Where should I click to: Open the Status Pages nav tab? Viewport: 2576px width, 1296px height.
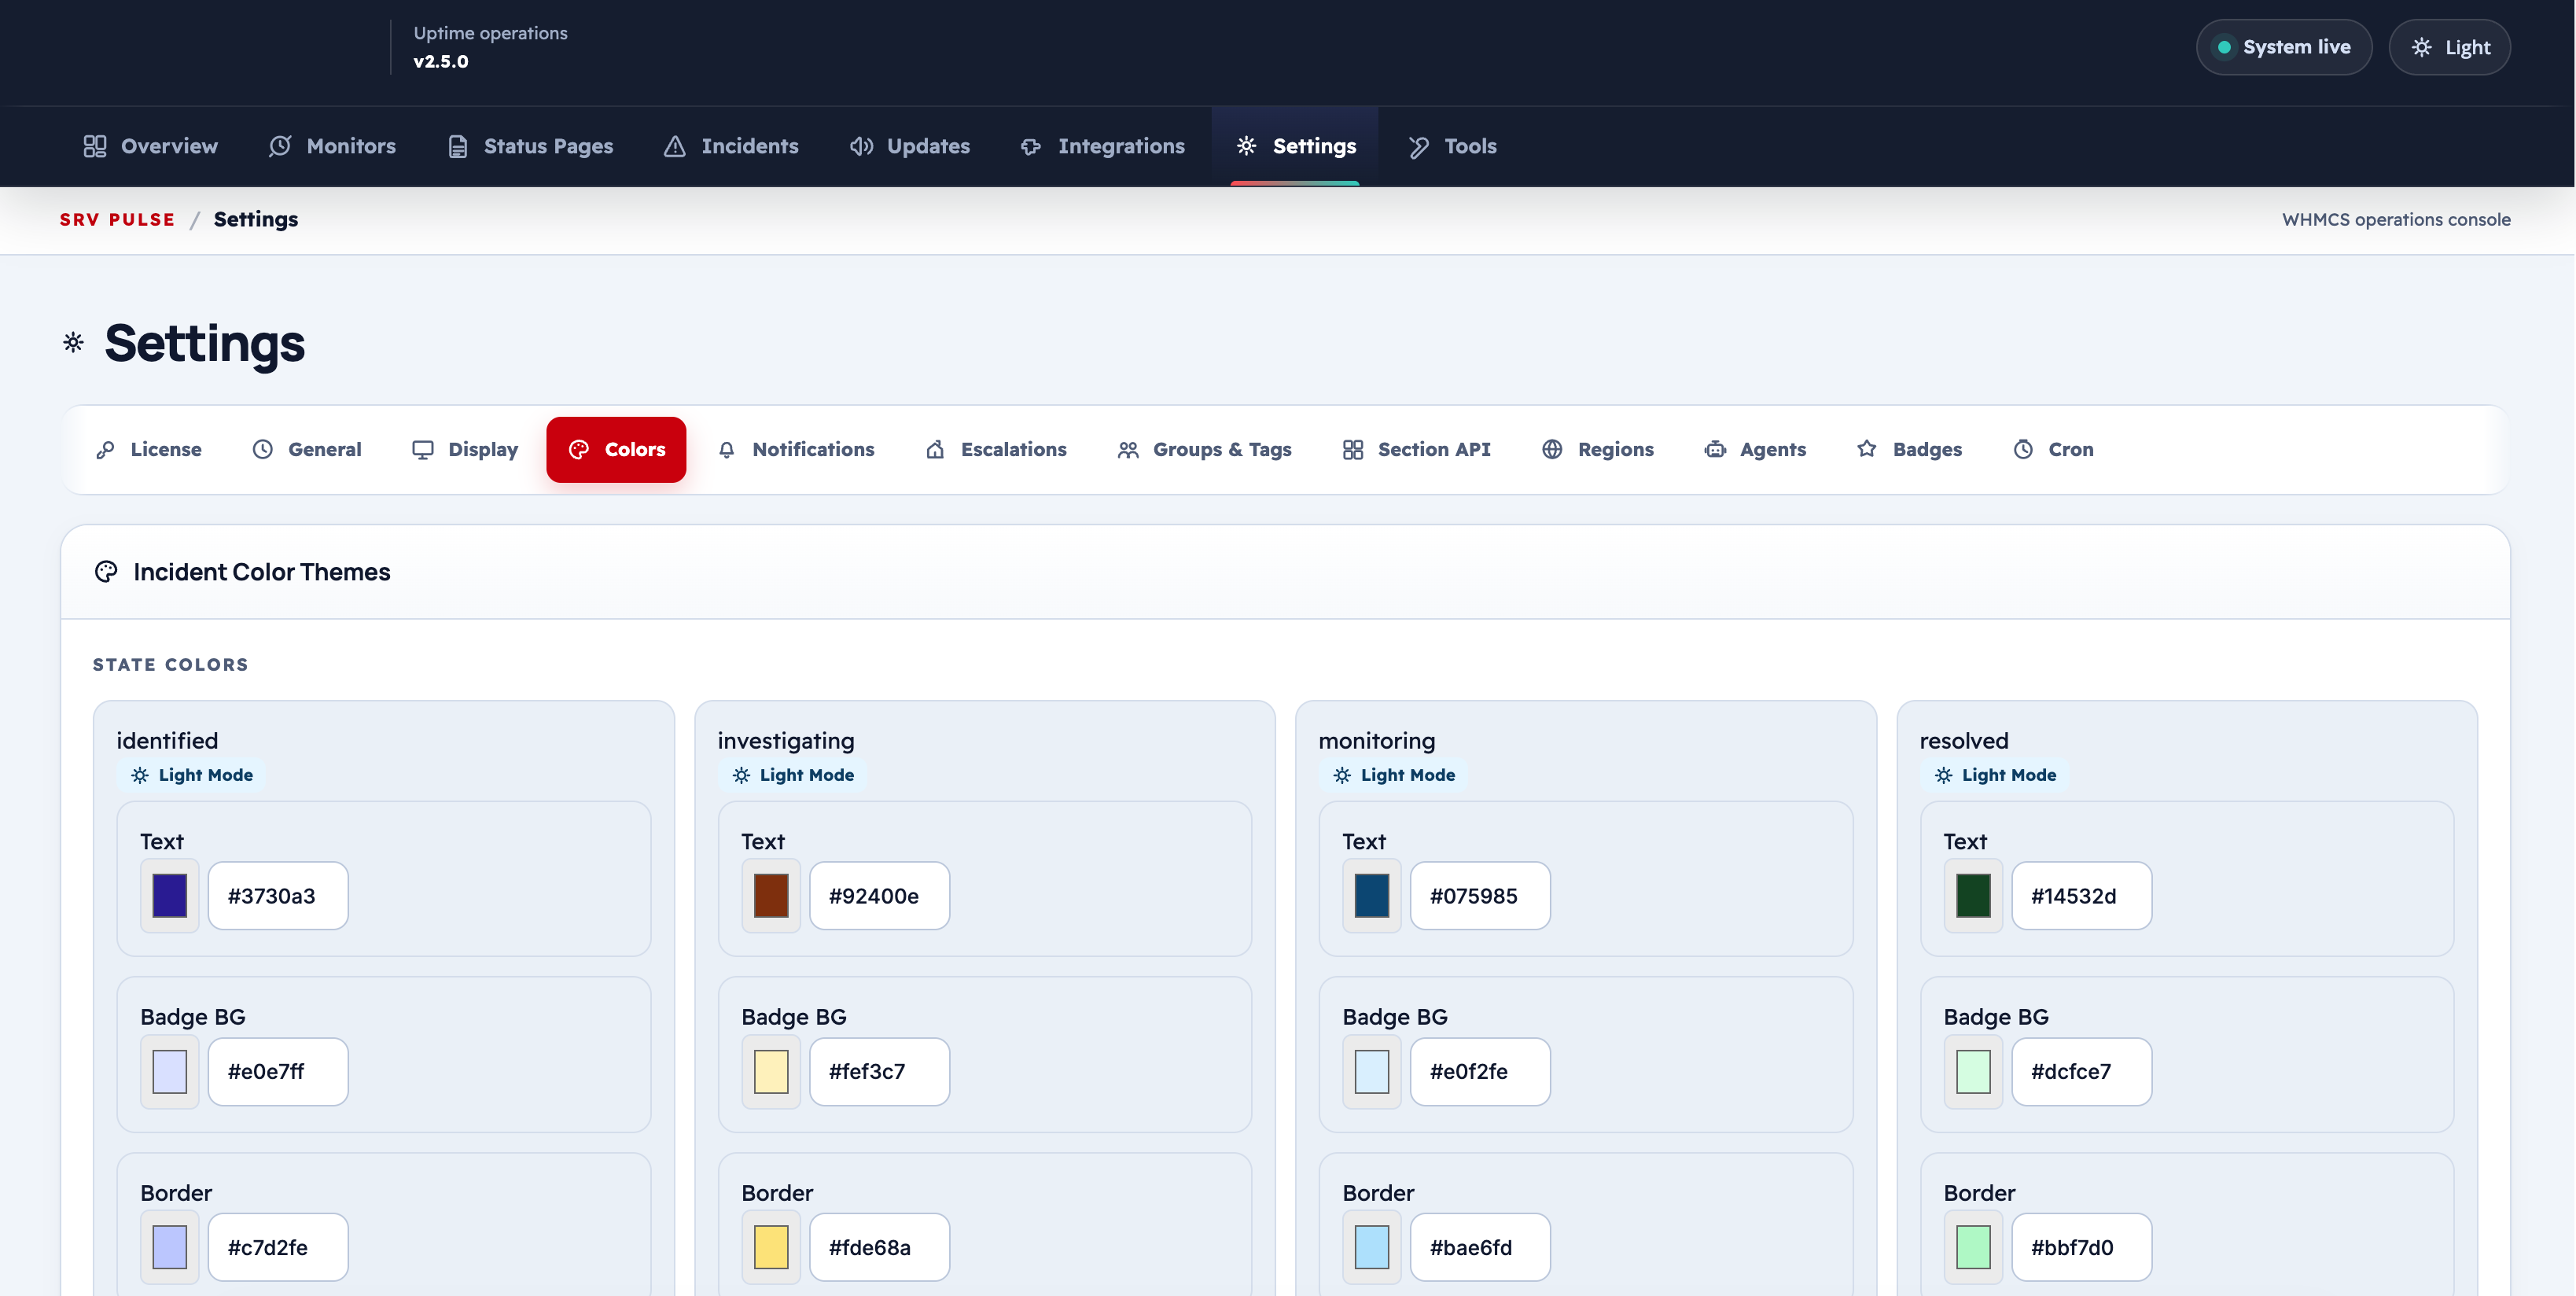(530, 146)
